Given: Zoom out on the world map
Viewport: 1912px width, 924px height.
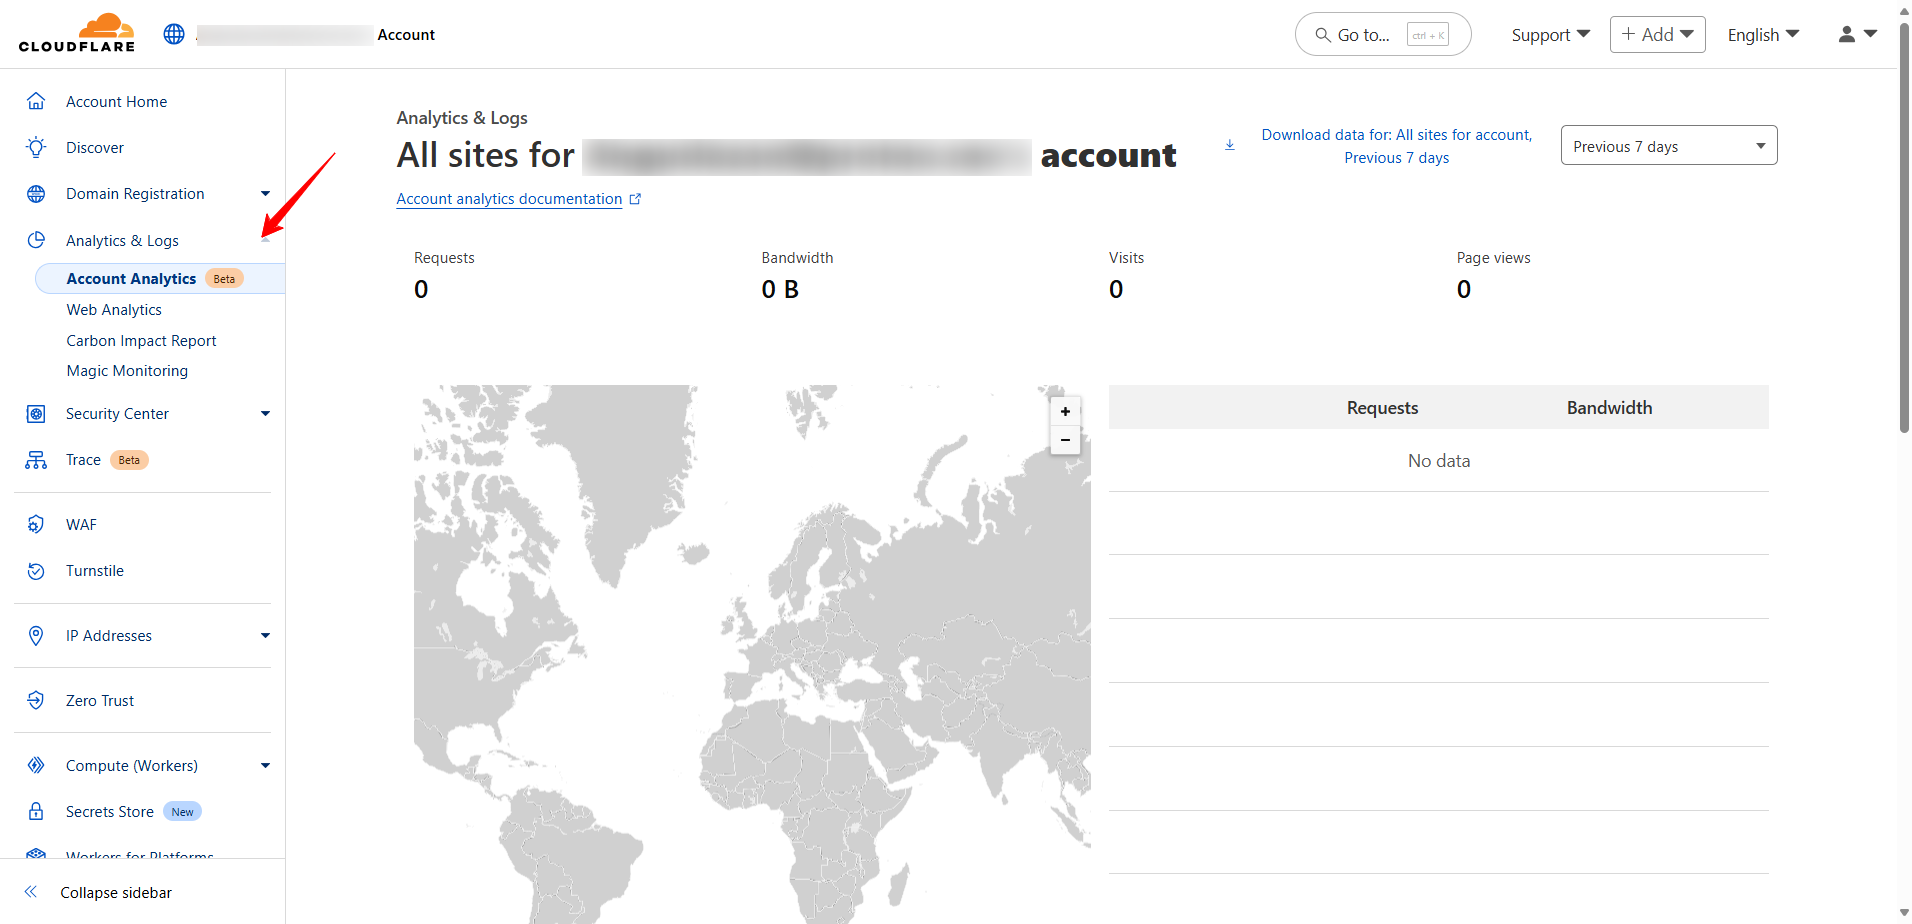Looking at the screenshot, I should point(1065,440).
